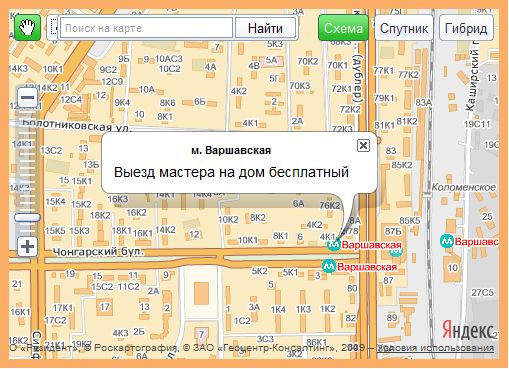Click house label 10C2
The image size is (509, 369).
pos(170,69)
